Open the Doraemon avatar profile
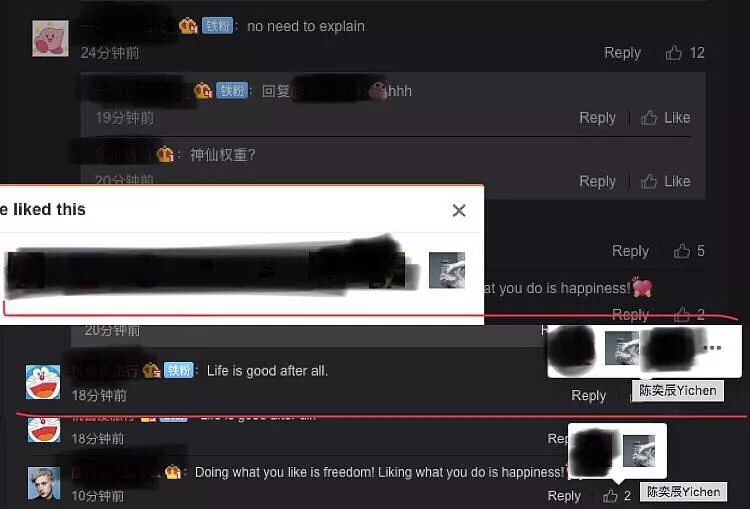Screen dimensions: 750x509 (43, 382)
